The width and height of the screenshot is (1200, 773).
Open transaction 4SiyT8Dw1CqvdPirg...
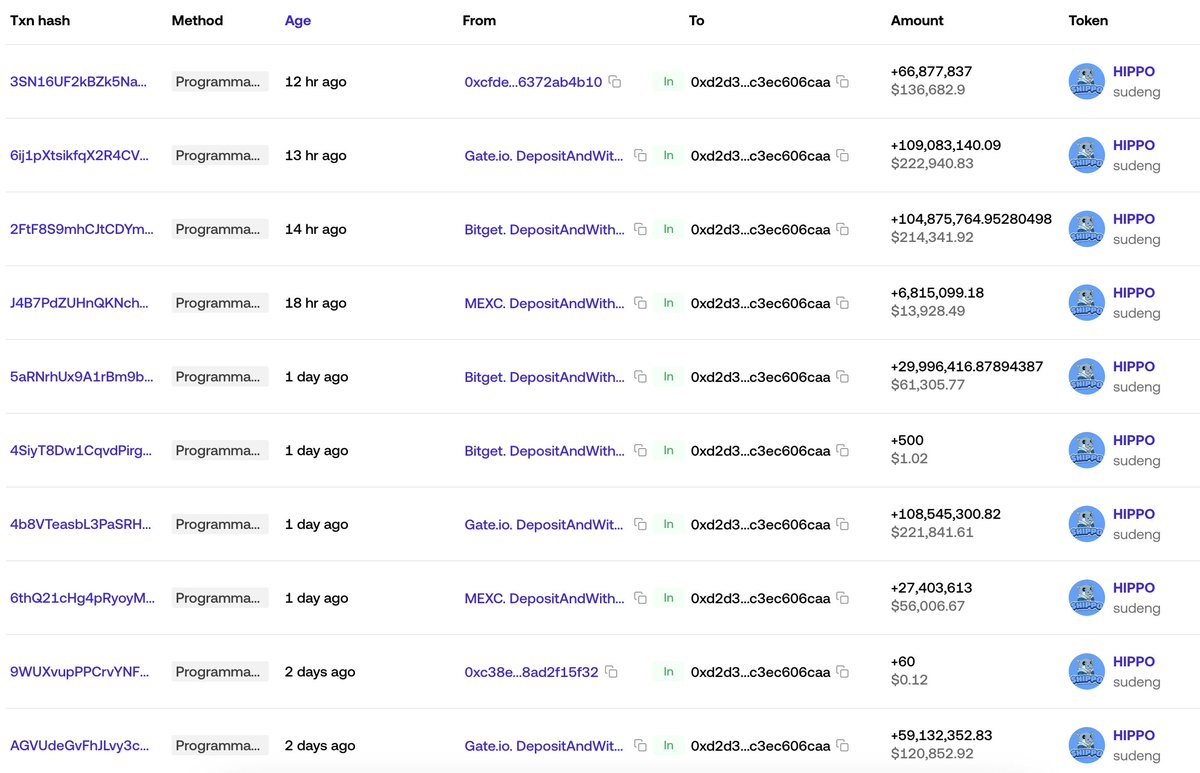(x=81, y=451)
